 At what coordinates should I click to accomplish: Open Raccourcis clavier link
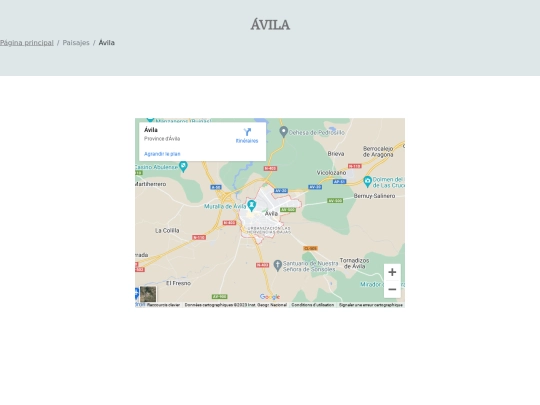[163, 305]
